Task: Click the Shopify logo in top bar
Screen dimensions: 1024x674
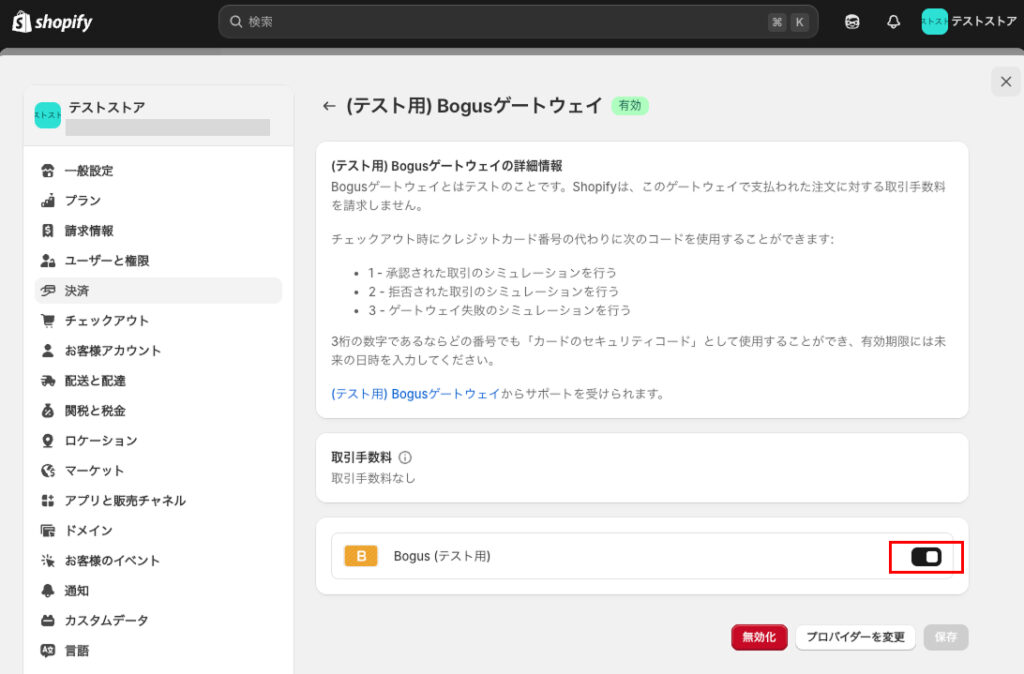Action: (52, 21)
